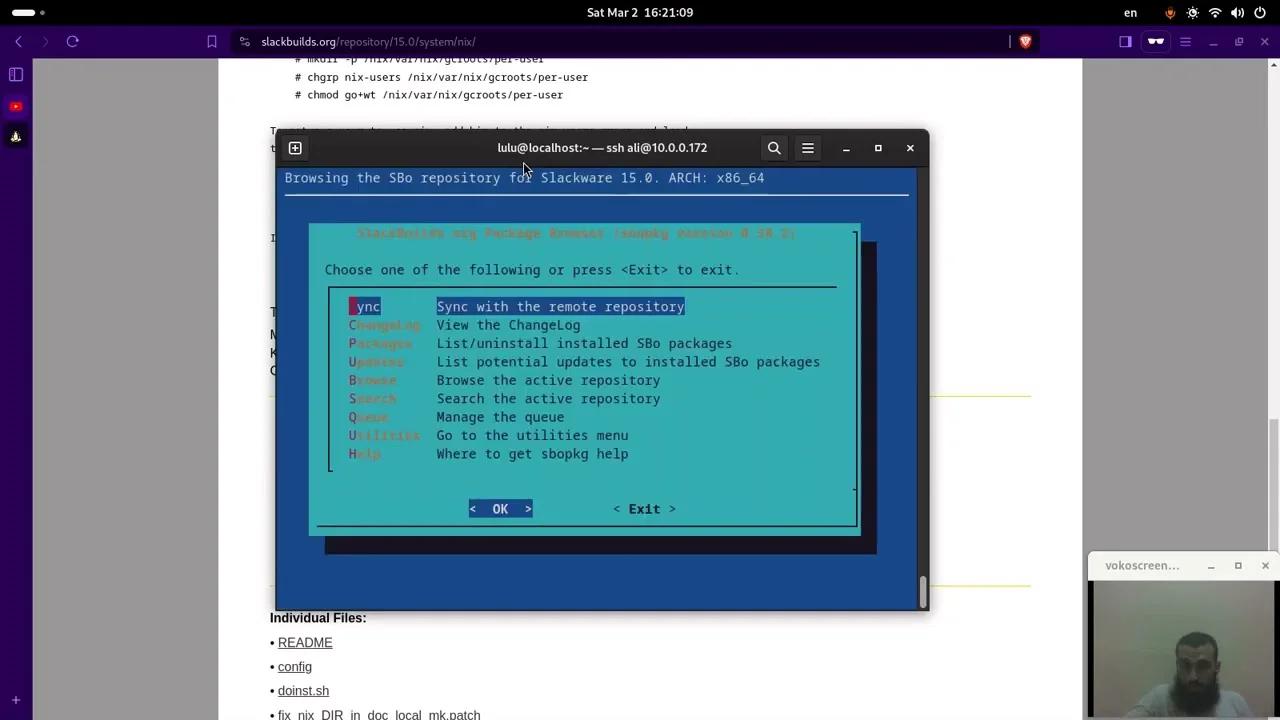The width and height of the screenshot is (1280, 720).
Task: Open a new terminal tab
Action: pos(295,148)
